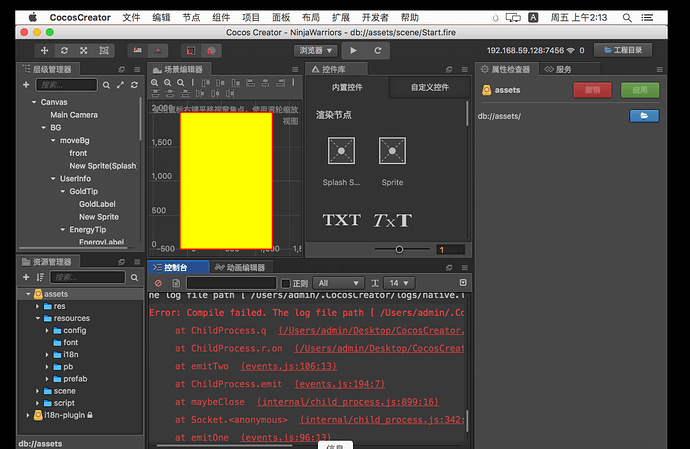Refresh the hierarchy panel
Image resolution: width=690 pixels, height=449 pixels.
click(134, 85)
